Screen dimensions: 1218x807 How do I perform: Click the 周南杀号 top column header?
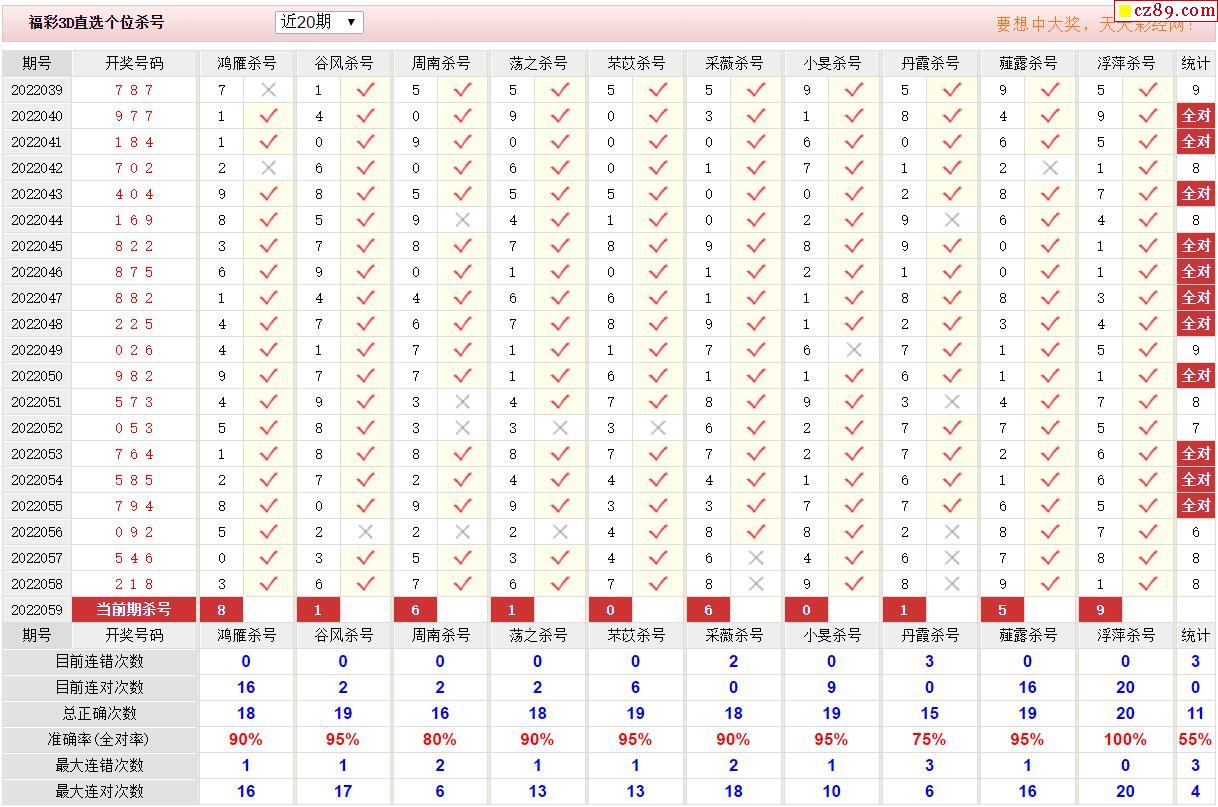pyautogui.click(x=441, y=63)
